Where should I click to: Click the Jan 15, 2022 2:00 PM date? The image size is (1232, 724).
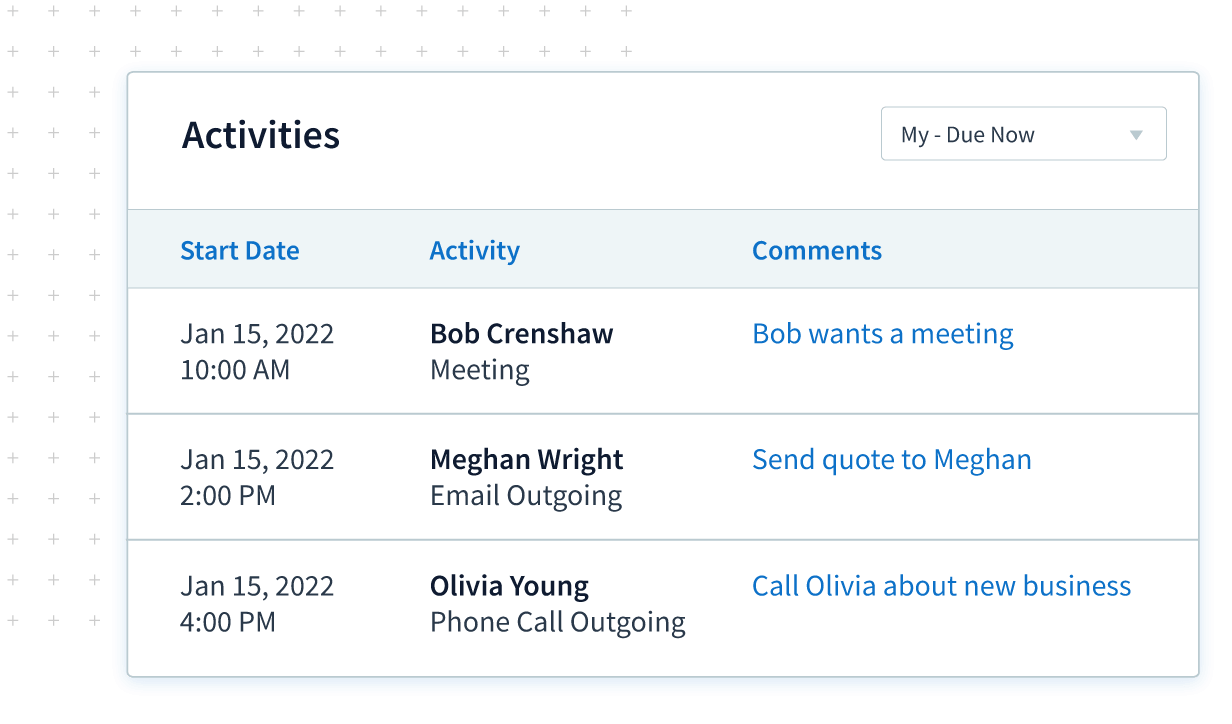257,478
